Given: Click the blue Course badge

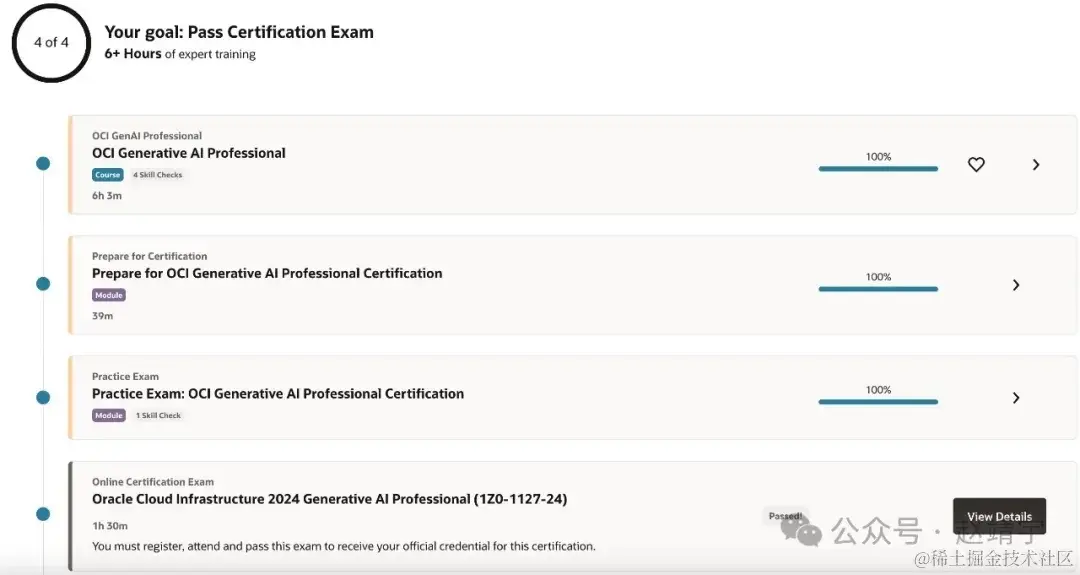Looking at the screenshot, I should tap(108, 175).
